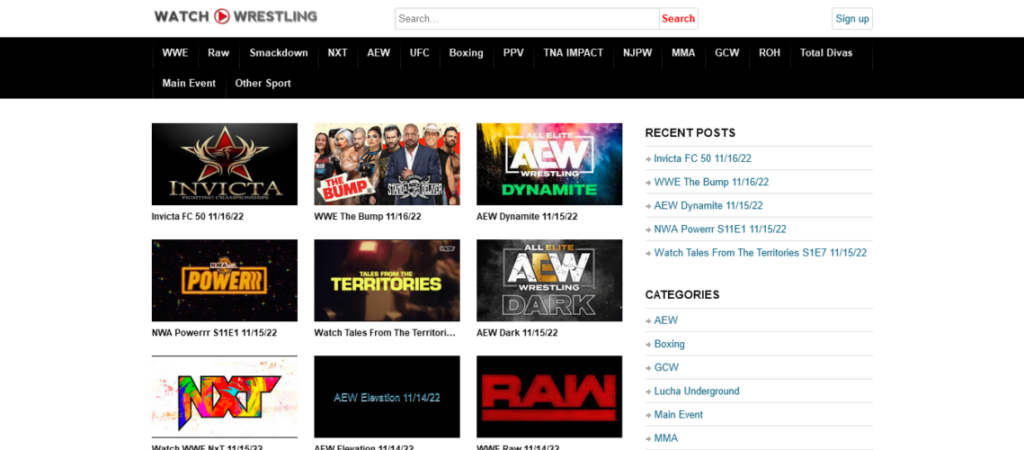Image resolution: width=1024 pixels, height=450 pixels.
Task: Select Boxing in Categories list
Action: click(669, 344)
